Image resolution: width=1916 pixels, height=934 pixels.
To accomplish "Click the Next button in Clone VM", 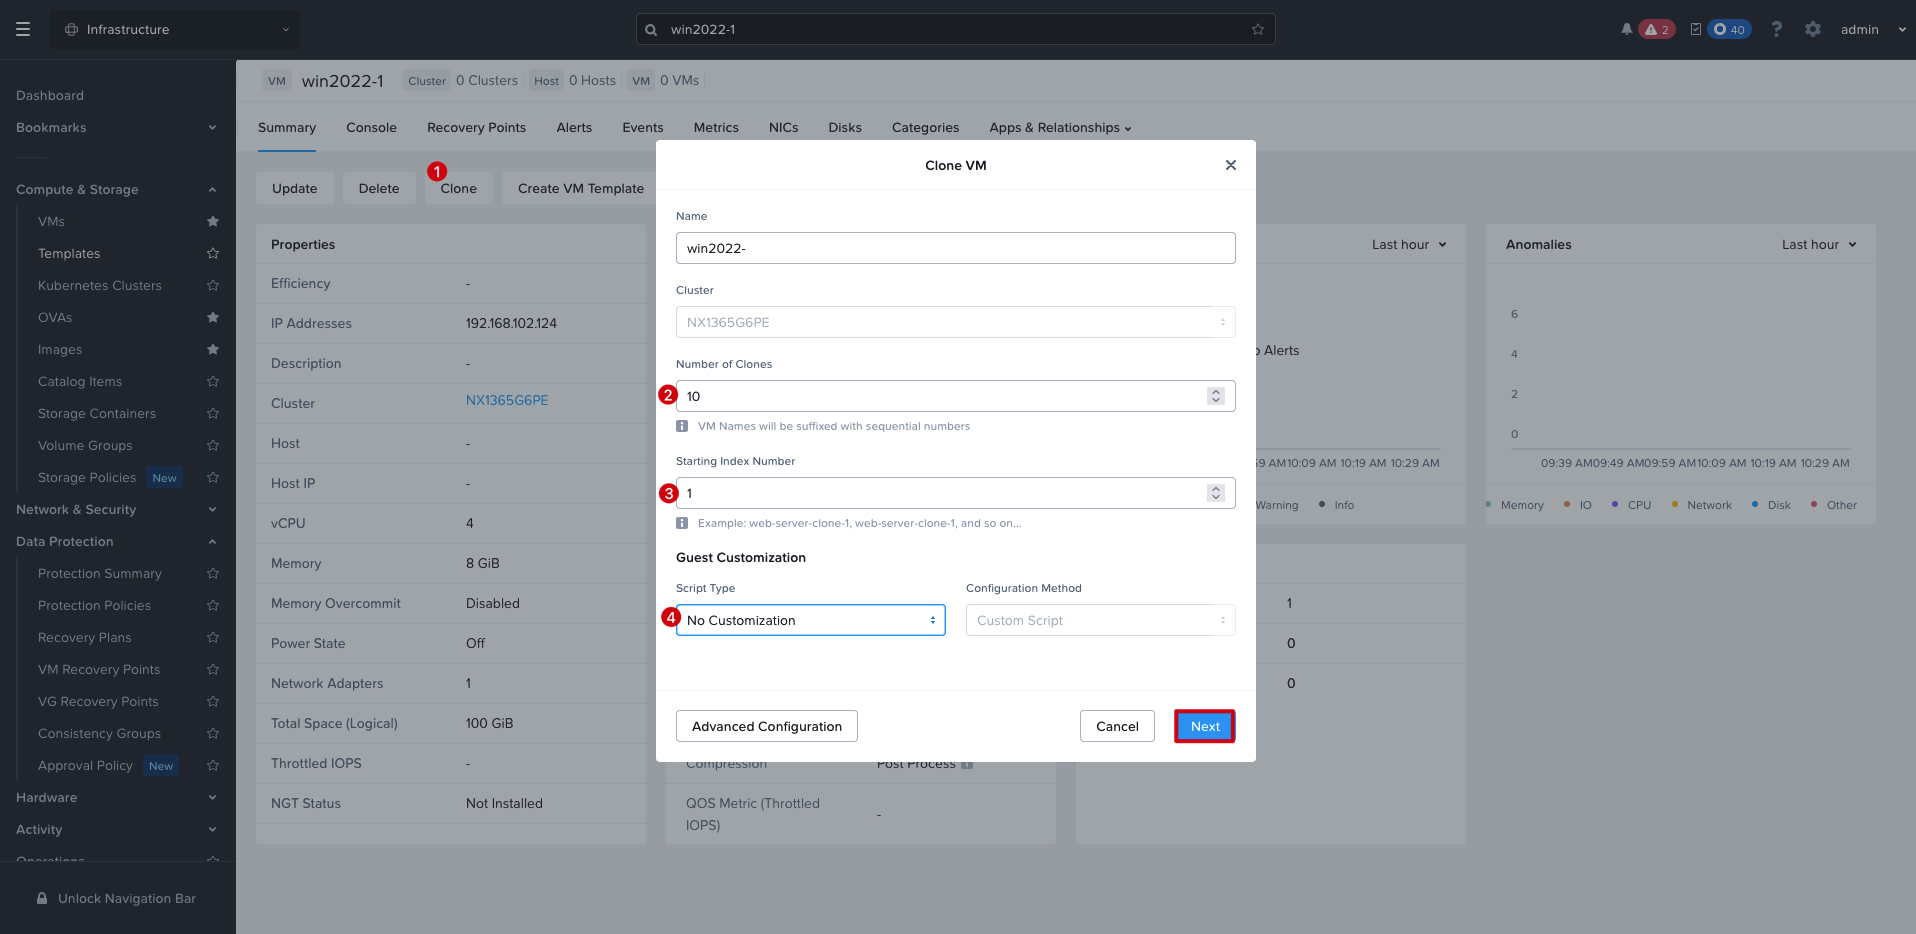I will click(1205, 726).
